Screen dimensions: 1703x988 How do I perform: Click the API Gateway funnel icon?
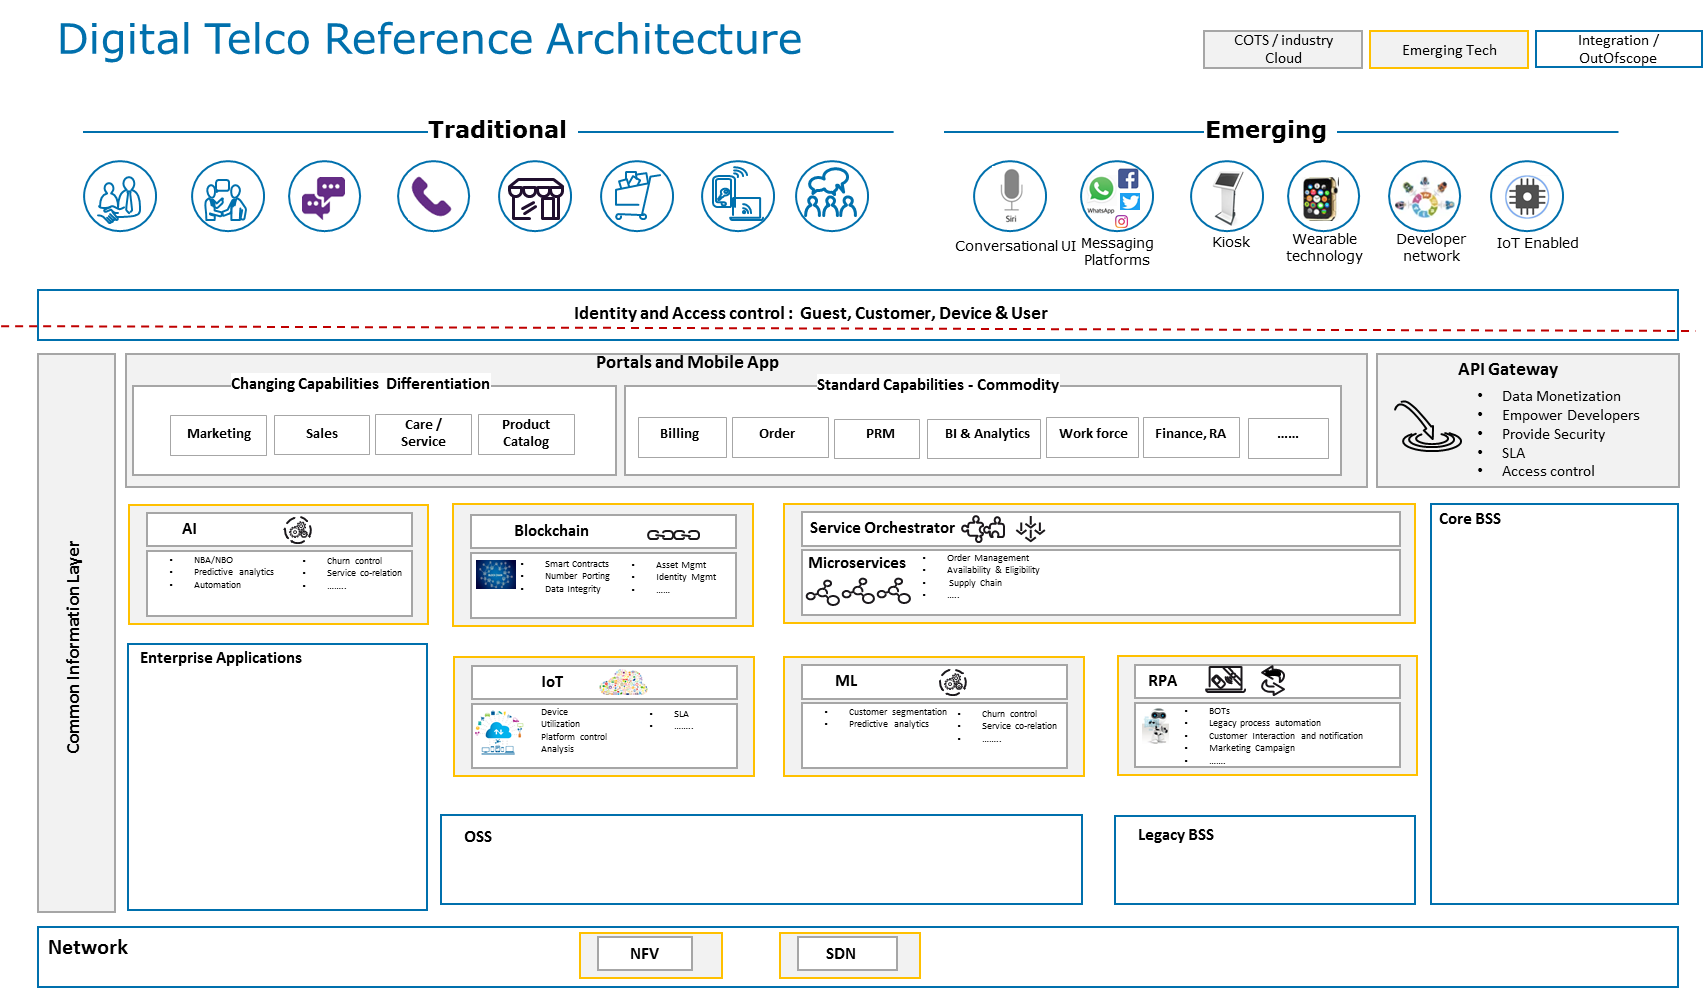[1430, 427]
